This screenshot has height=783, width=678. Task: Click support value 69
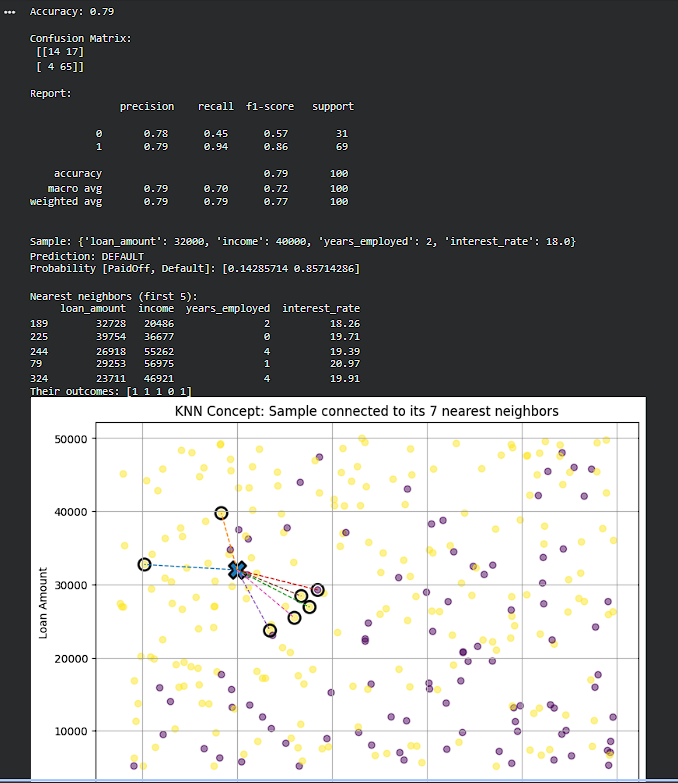tap(342, 147)
